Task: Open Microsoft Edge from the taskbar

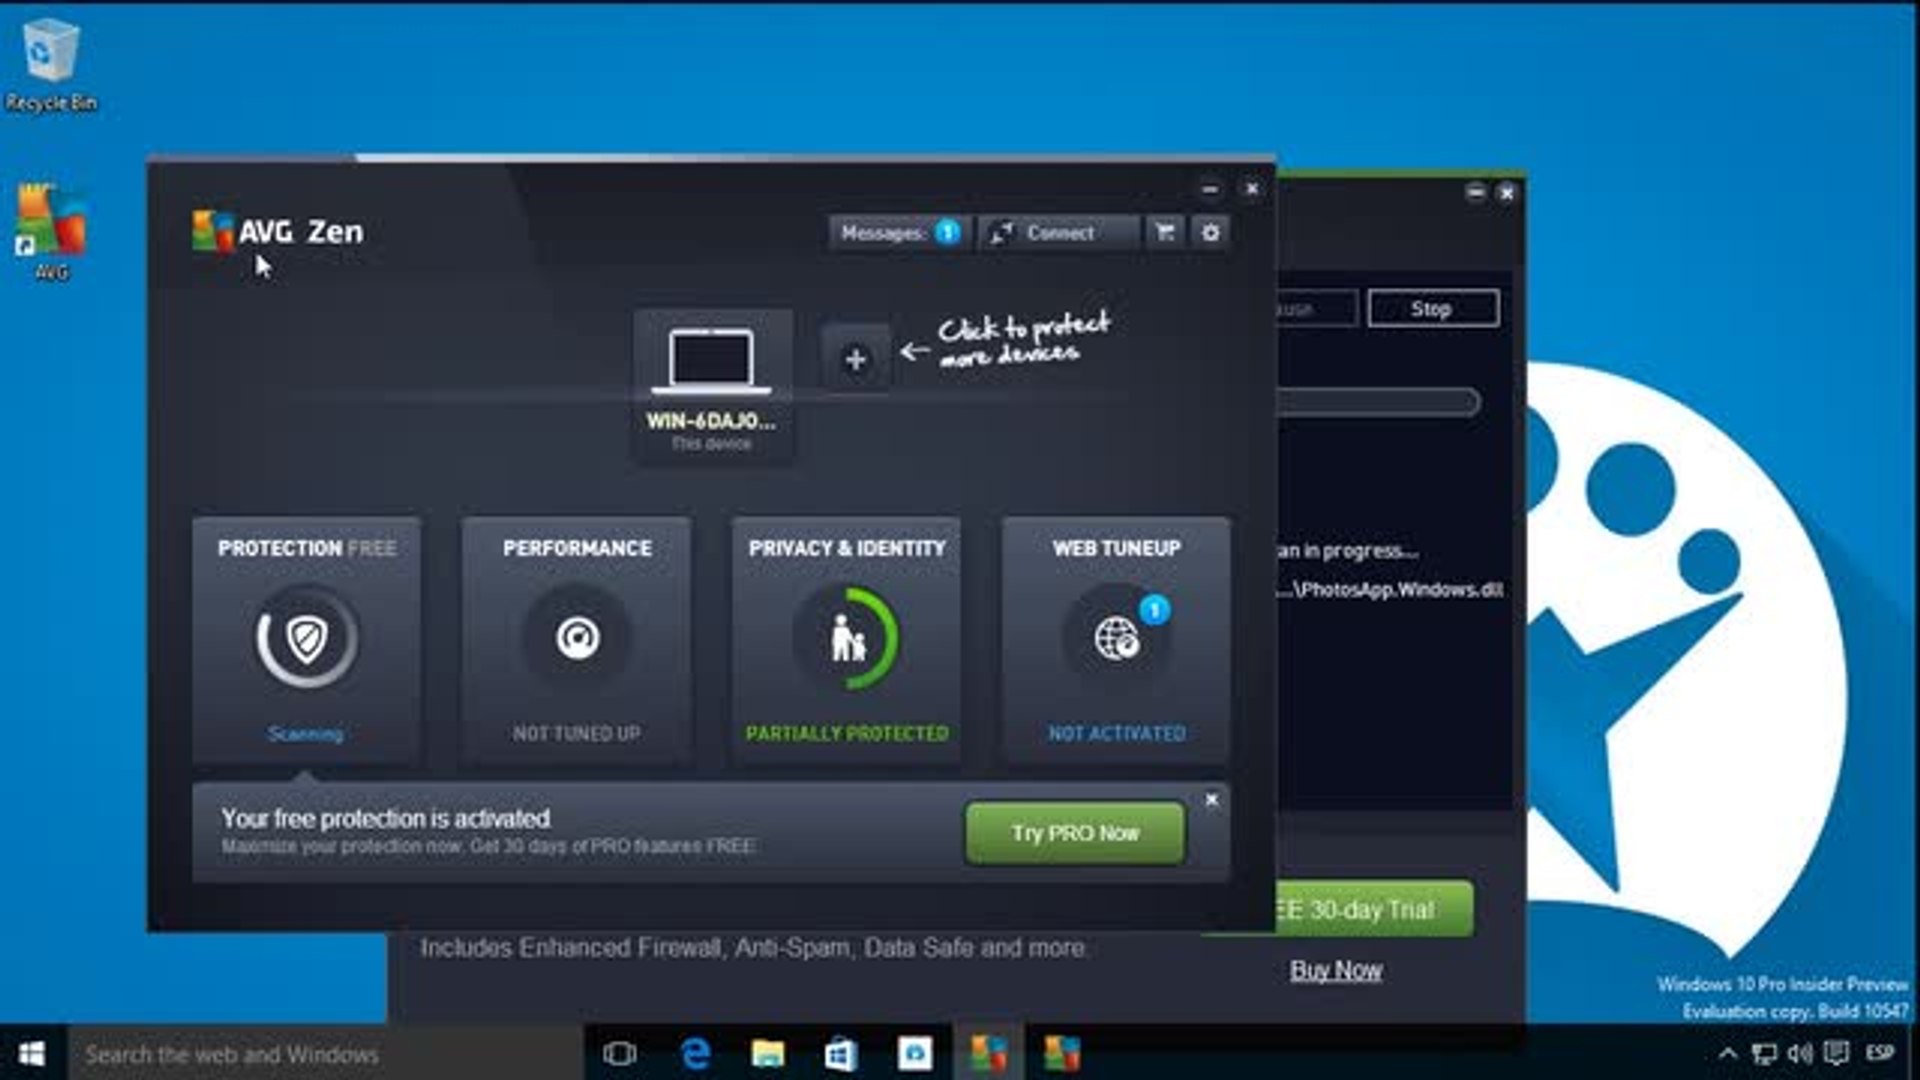Action: [695, 1054]
